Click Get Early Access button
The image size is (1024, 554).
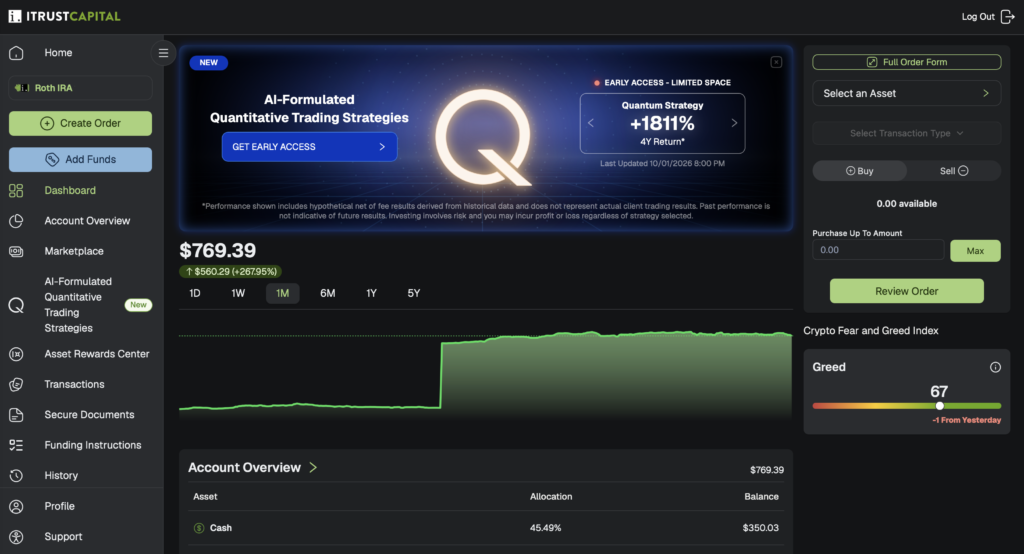(x=310, y=147)
